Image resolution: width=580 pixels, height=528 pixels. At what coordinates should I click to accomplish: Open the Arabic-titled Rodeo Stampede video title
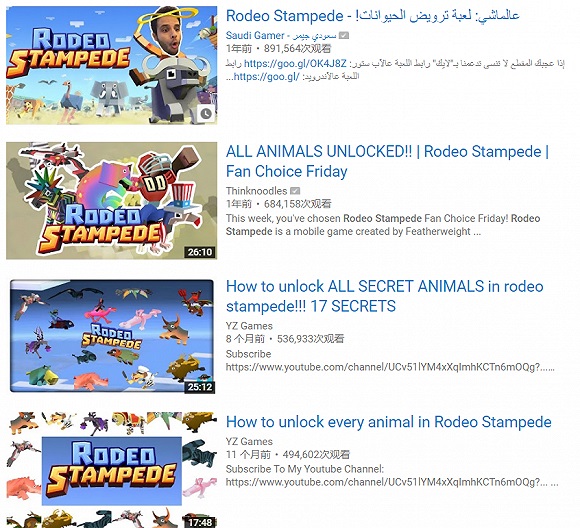tap(372, 16)
